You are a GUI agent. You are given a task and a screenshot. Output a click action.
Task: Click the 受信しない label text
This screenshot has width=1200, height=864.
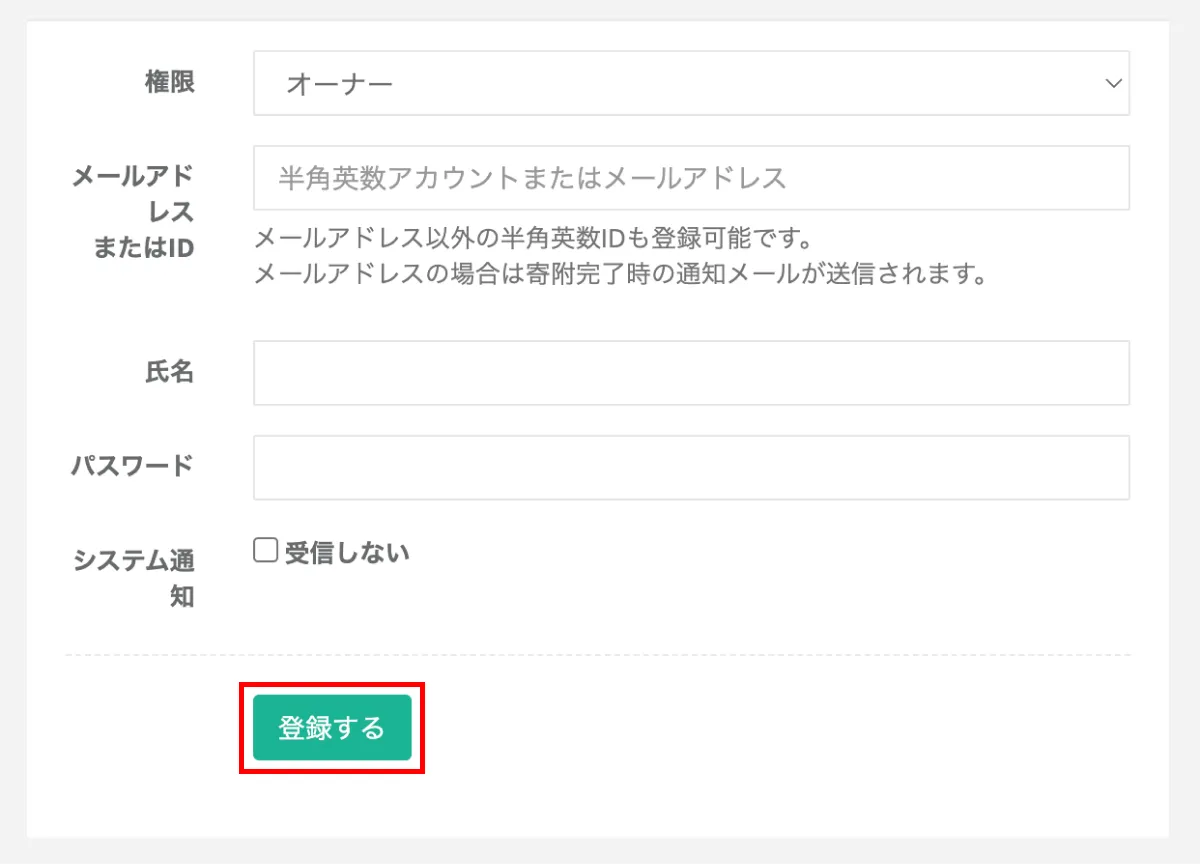coord(347,552)
